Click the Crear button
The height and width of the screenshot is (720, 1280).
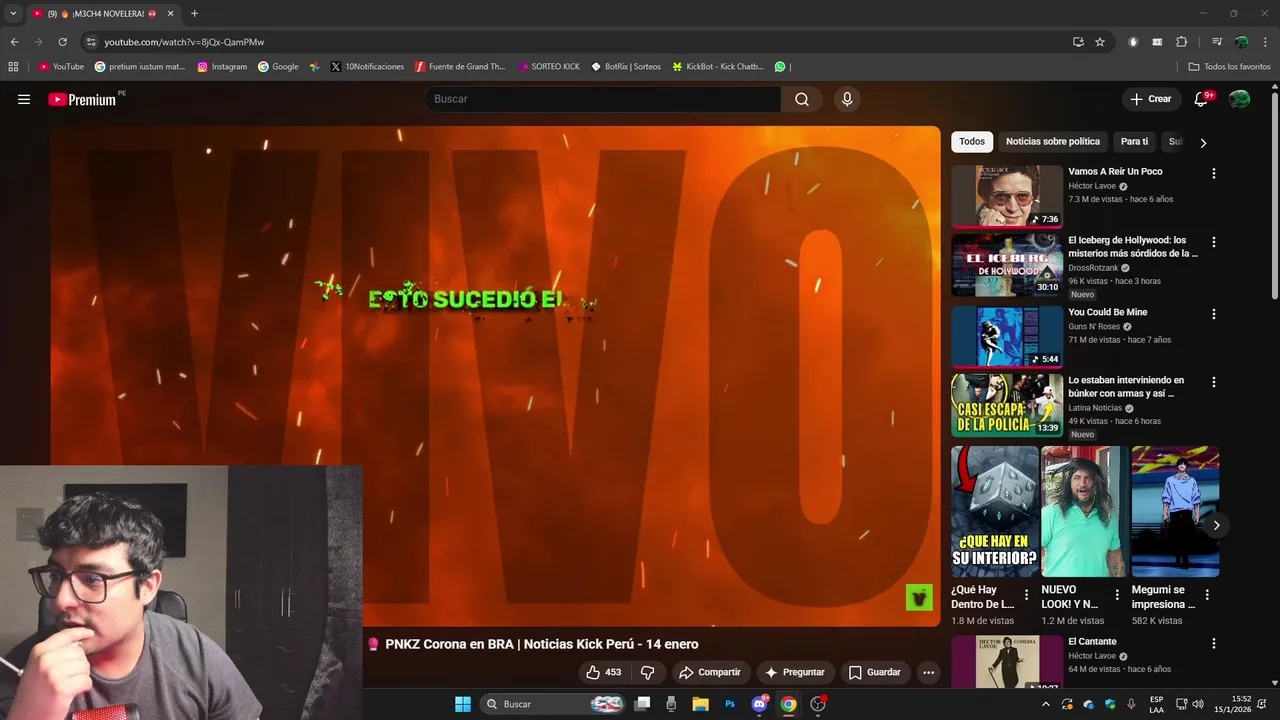1150,99
